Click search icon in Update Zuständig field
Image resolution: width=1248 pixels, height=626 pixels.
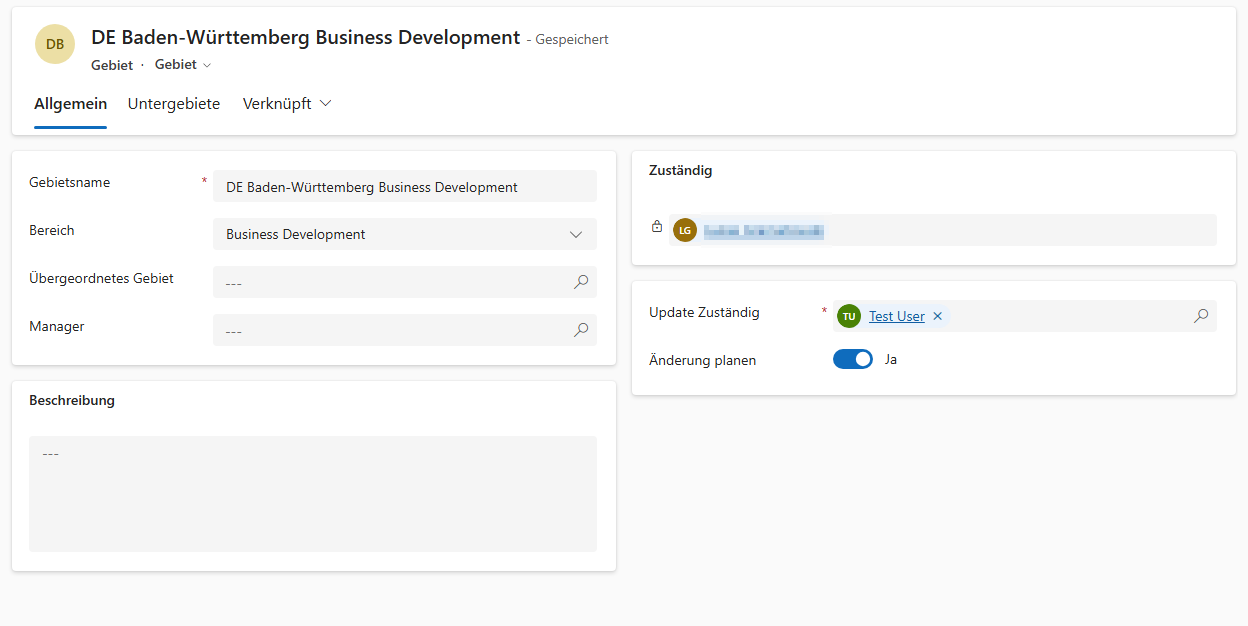coord(1201,316)
